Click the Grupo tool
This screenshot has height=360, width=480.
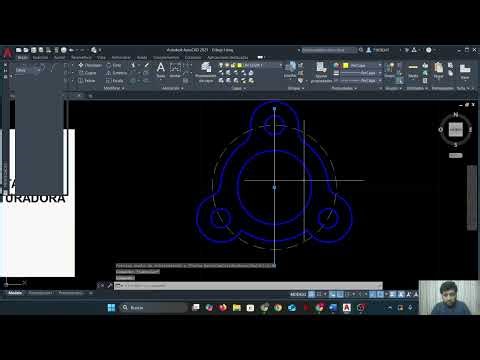389,70
